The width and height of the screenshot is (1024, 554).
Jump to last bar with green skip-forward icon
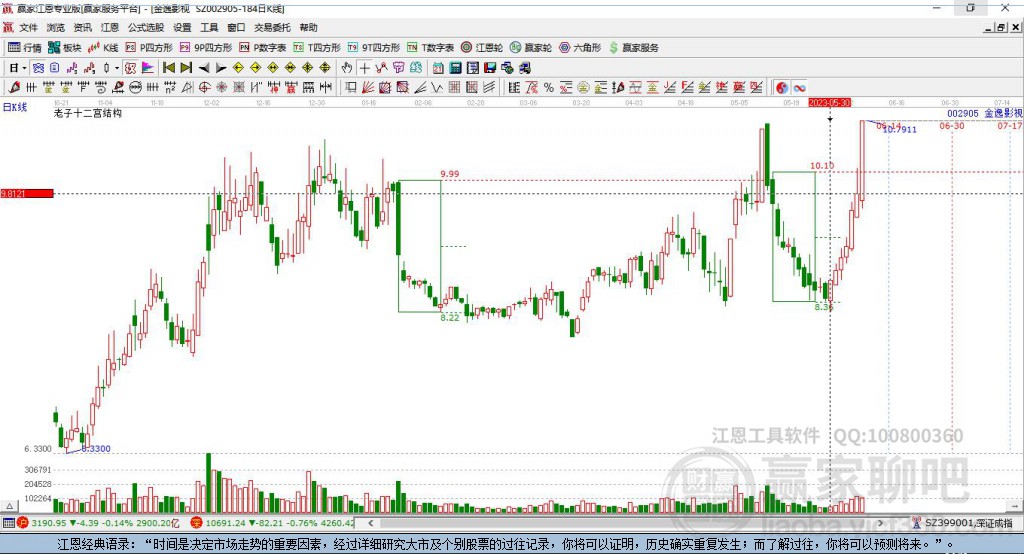[186, 68]
